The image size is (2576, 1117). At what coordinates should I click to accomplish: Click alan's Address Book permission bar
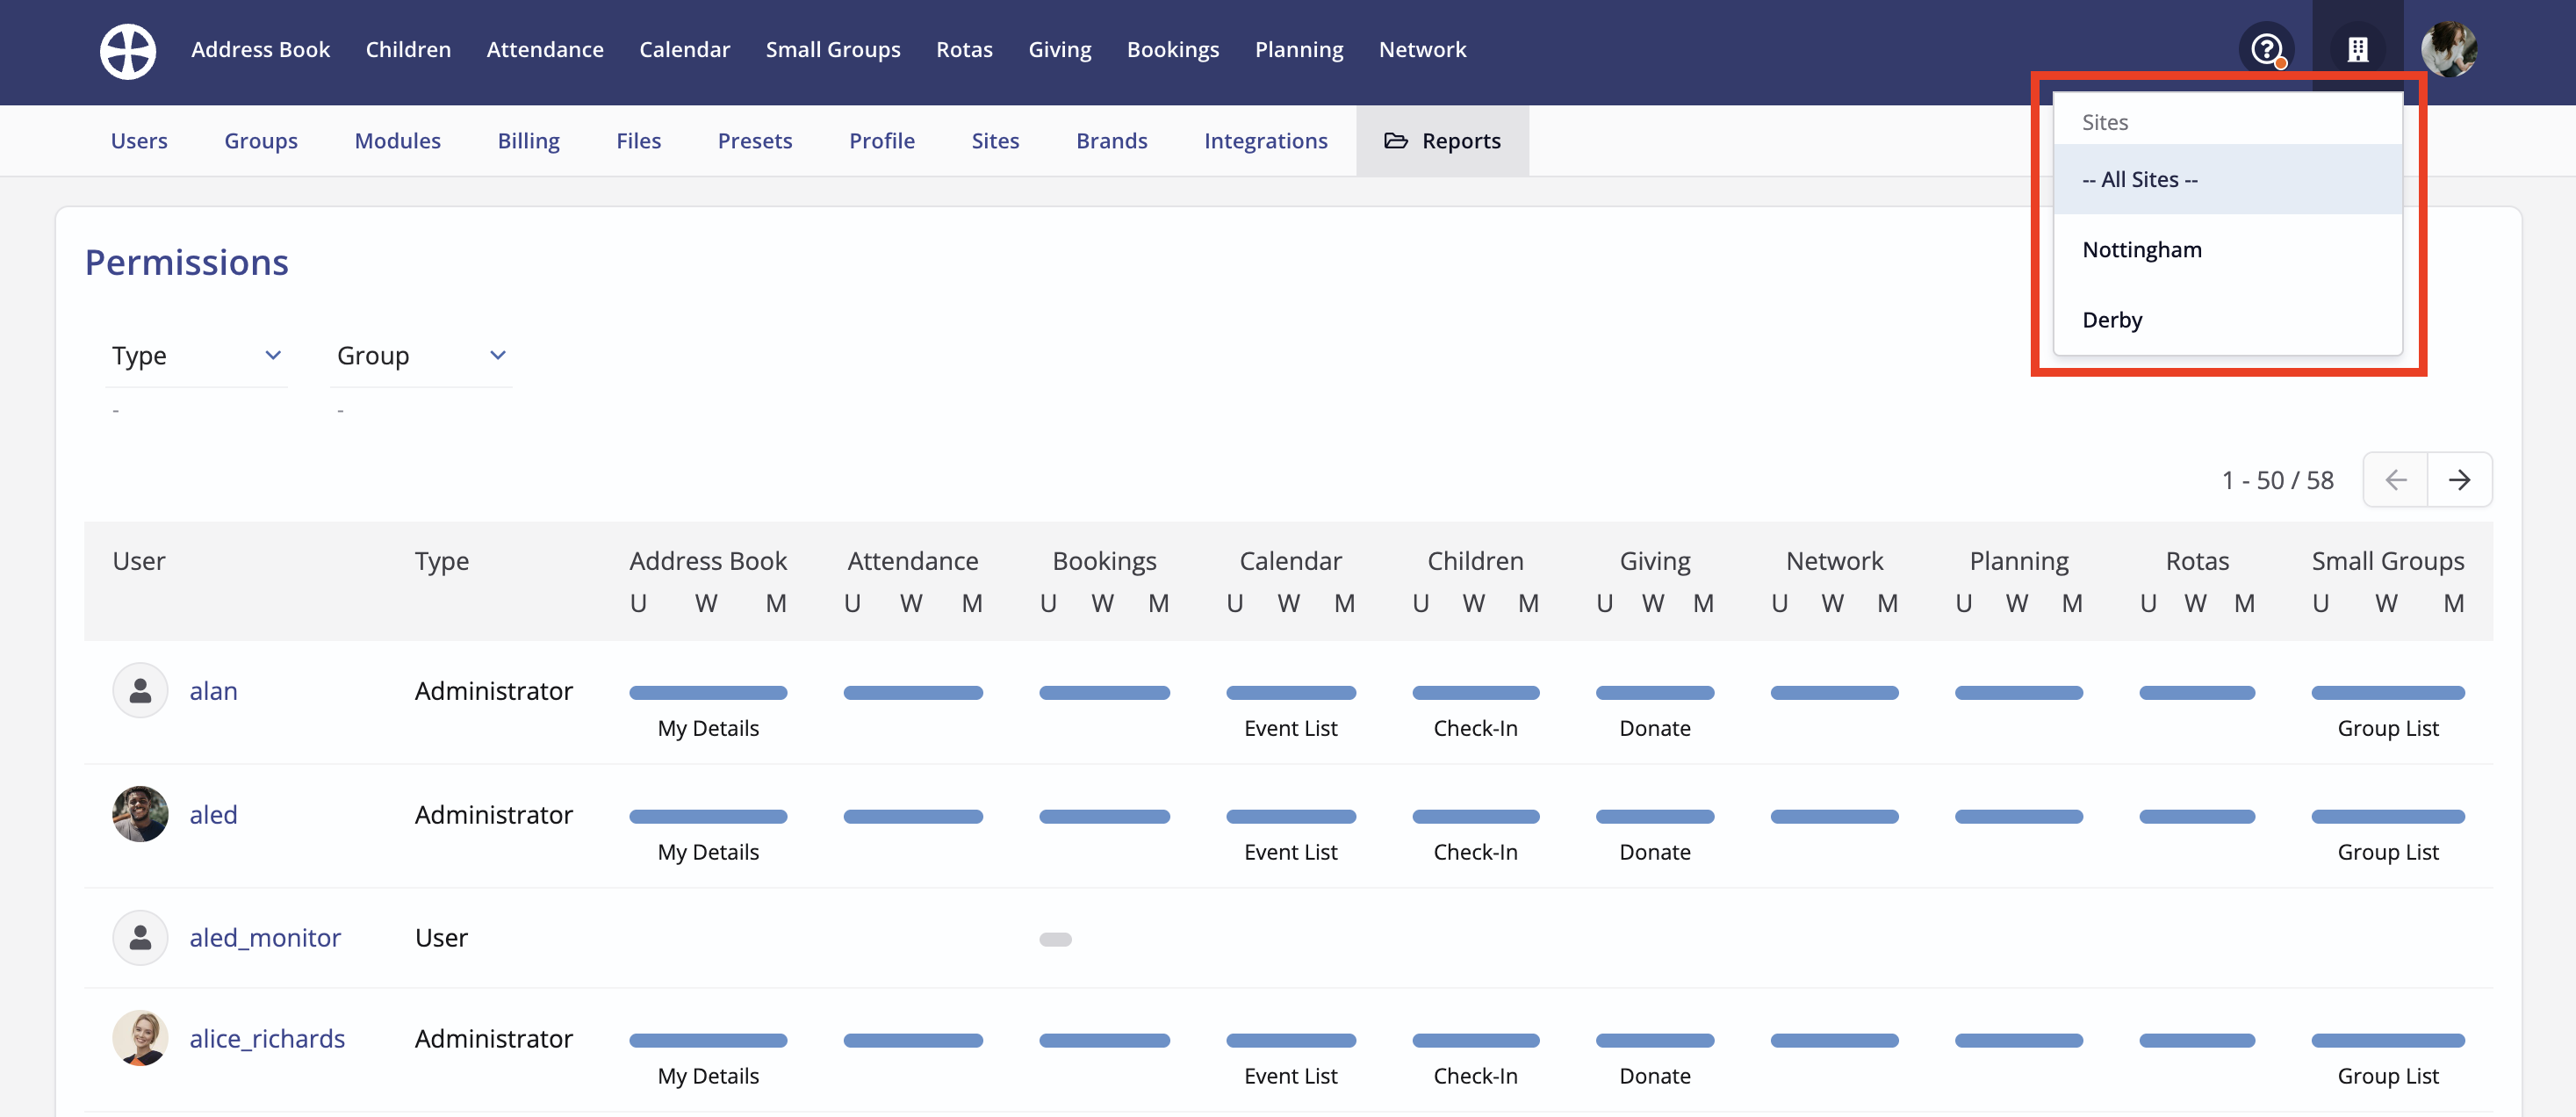coord(708,693)
